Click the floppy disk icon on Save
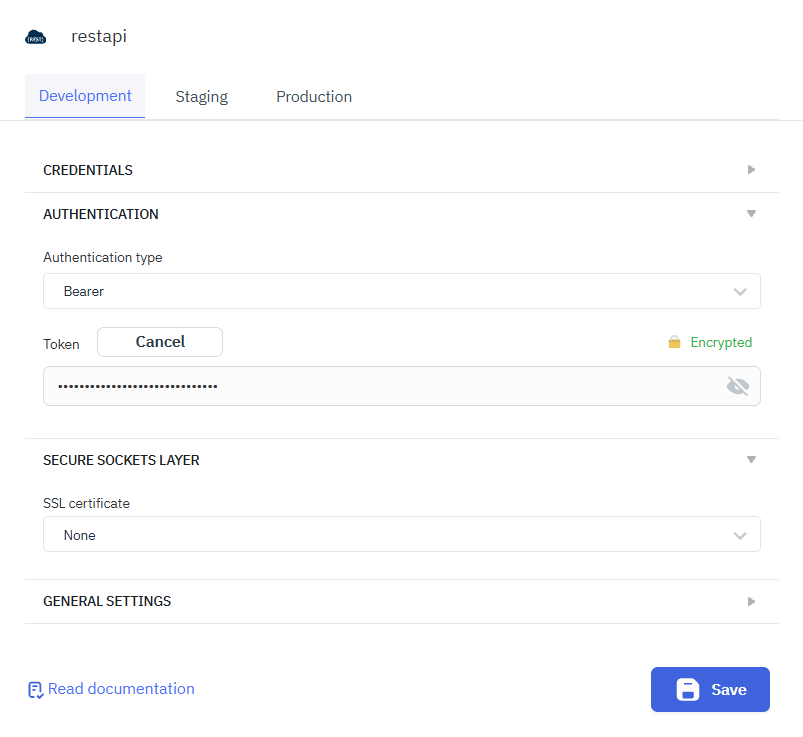This screenshot has width=803, height=737. tap(687, 690)
